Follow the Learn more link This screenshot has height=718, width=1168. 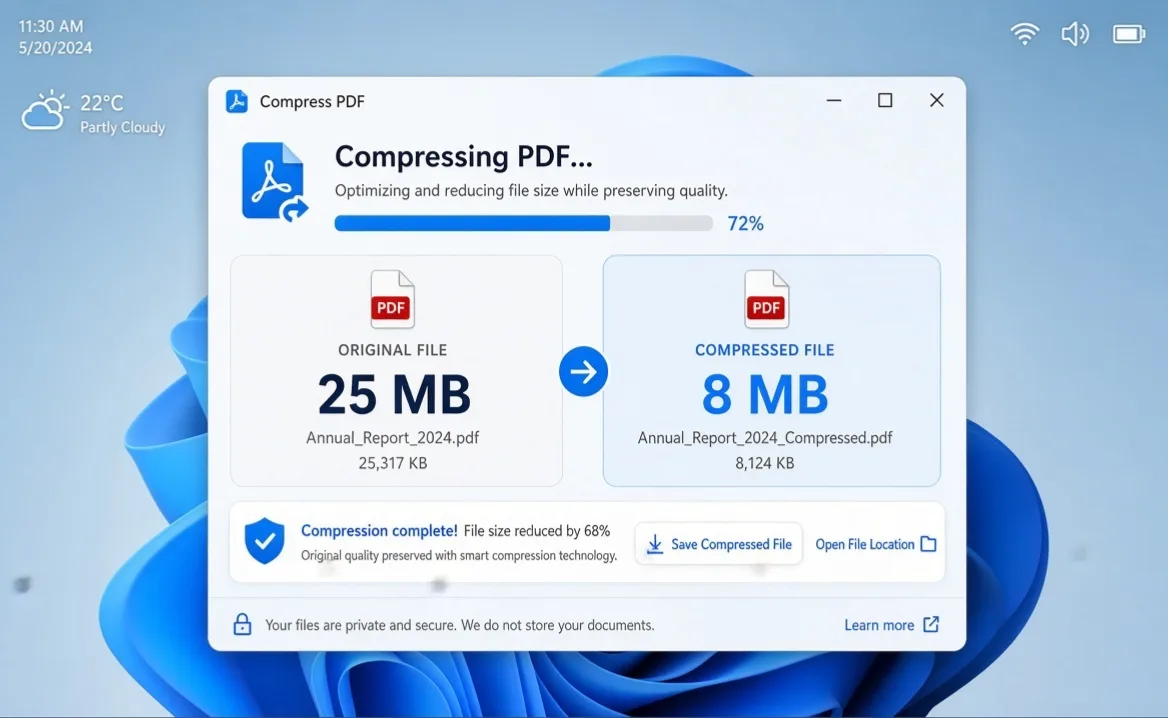click(892, 625)
